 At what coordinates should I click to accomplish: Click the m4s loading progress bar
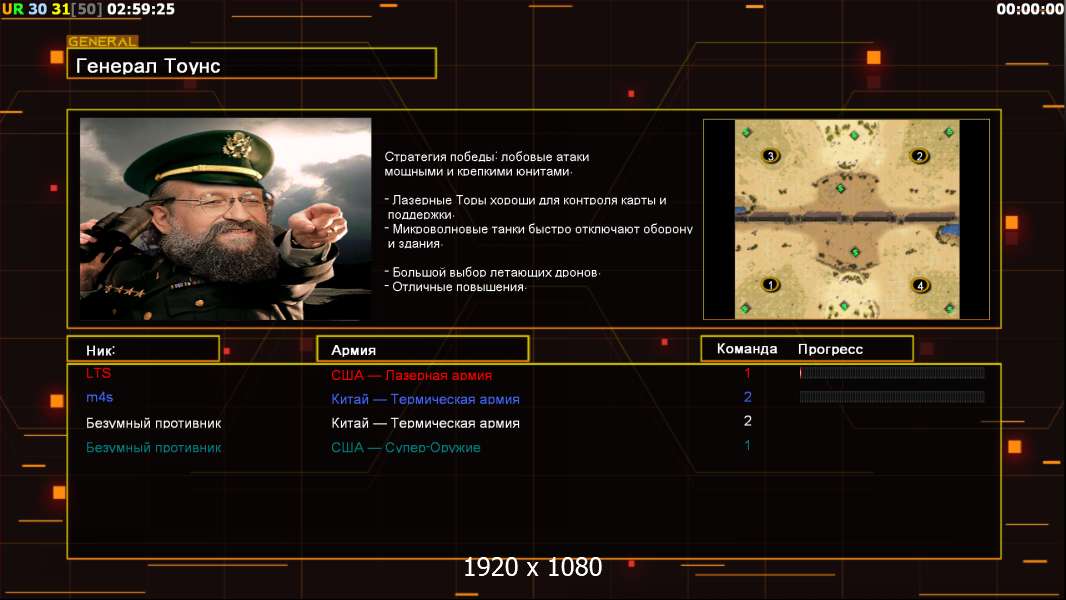(x=892, y=397)
